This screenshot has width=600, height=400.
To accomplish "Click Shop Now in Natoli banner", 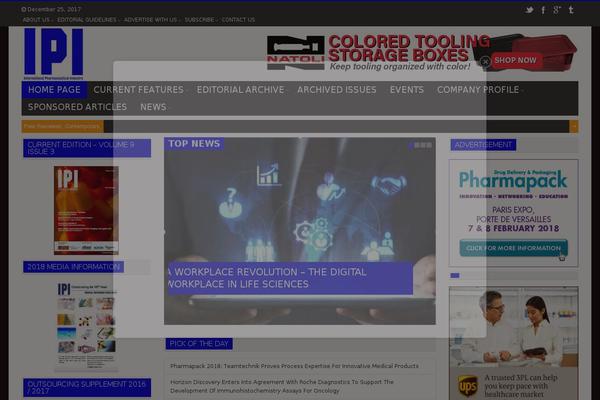I will click(515, 60).
